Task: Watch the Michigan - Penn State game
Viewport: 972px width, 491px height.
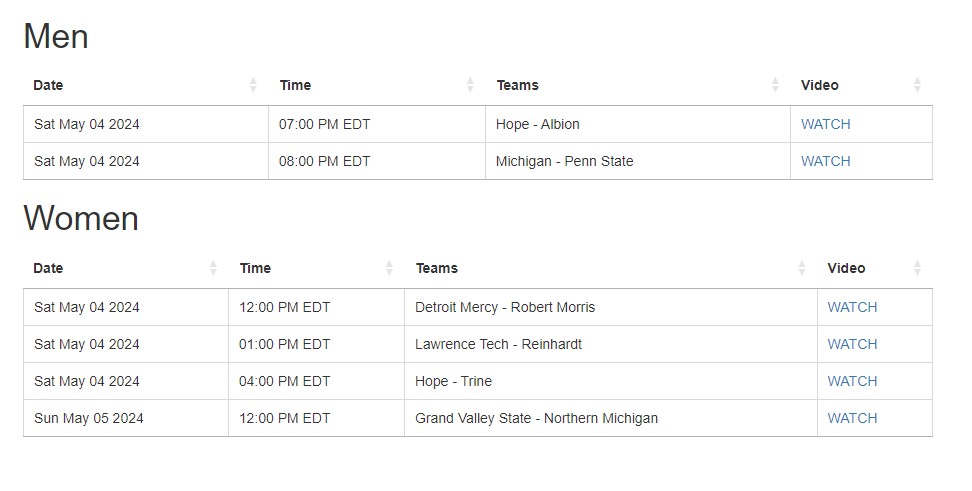Action: click(825, 162)
